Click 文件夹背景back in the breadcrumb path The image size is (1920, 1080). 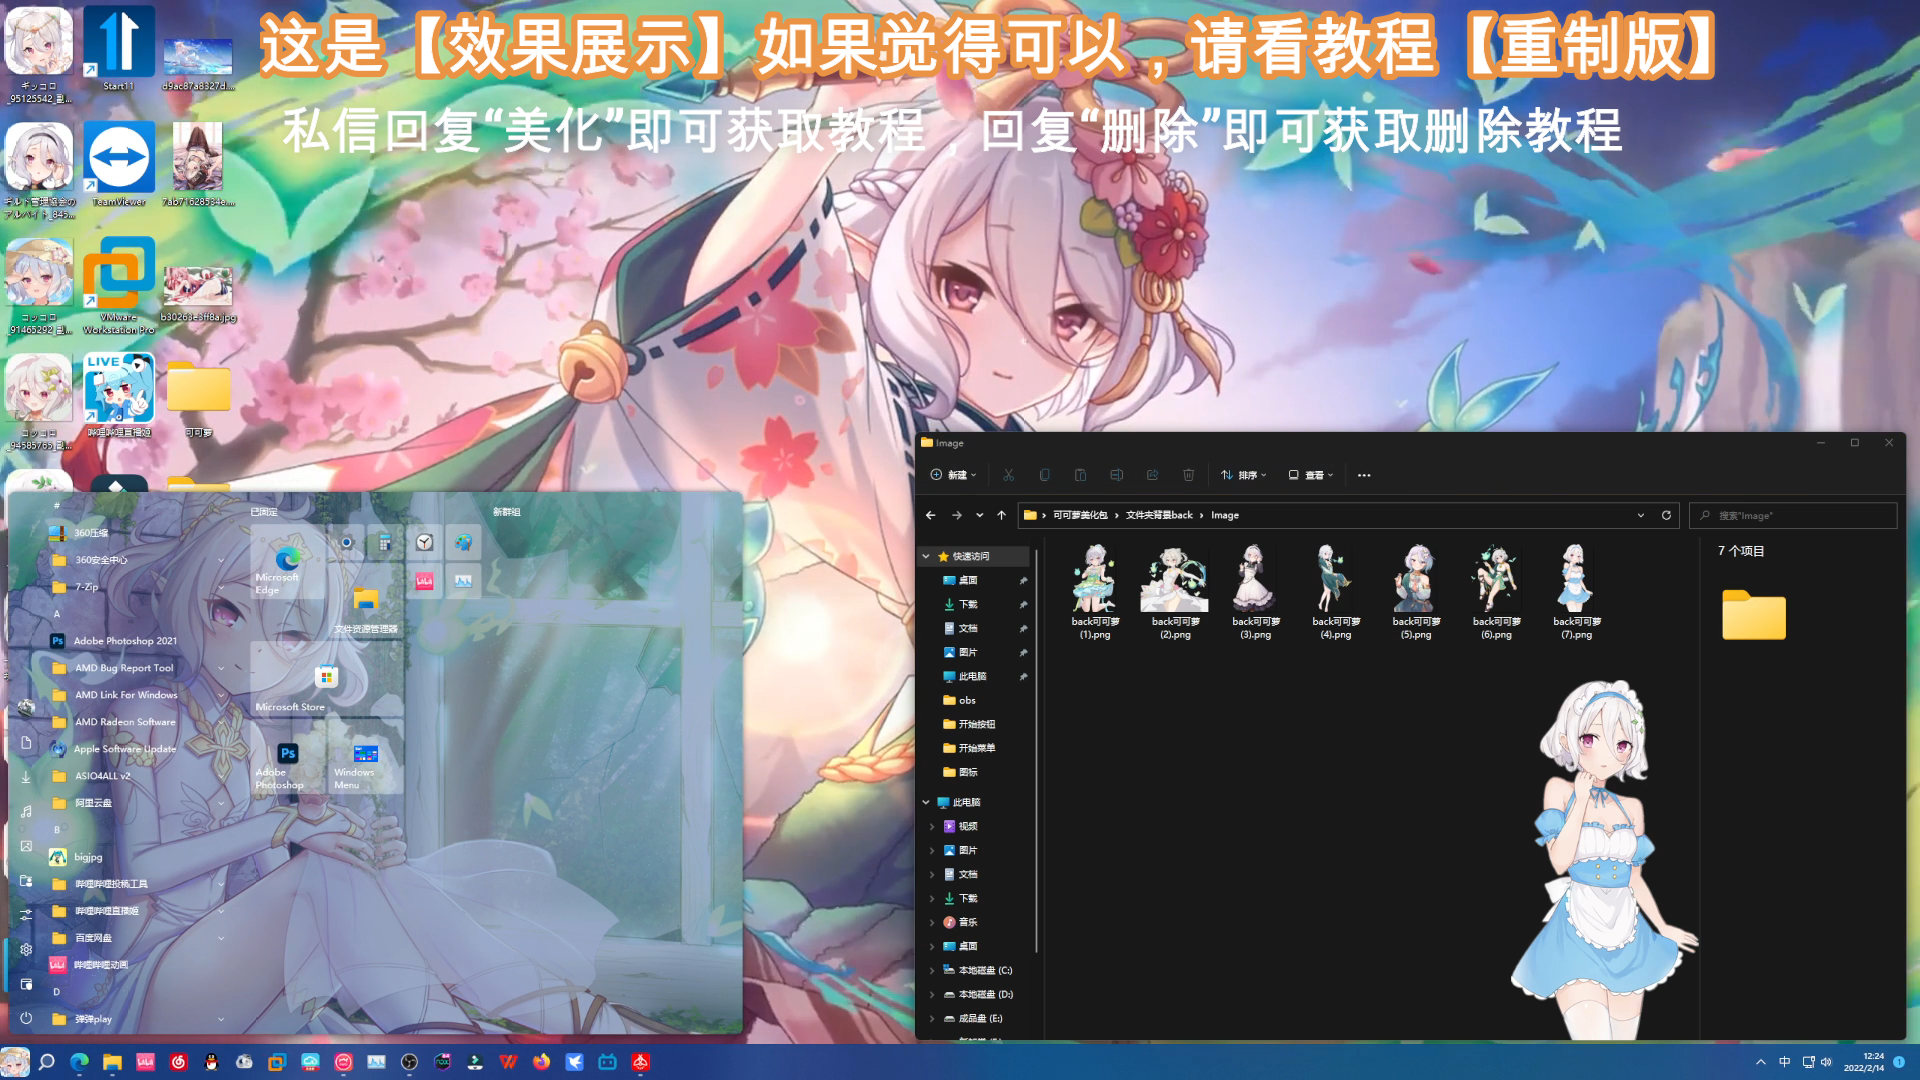point(1159,515)
